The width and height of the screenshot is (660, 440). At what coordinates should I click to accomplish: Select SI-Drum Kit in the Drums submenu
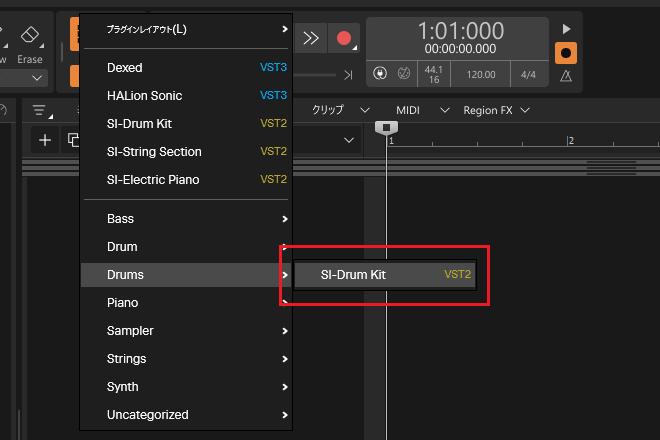point(385,275)
